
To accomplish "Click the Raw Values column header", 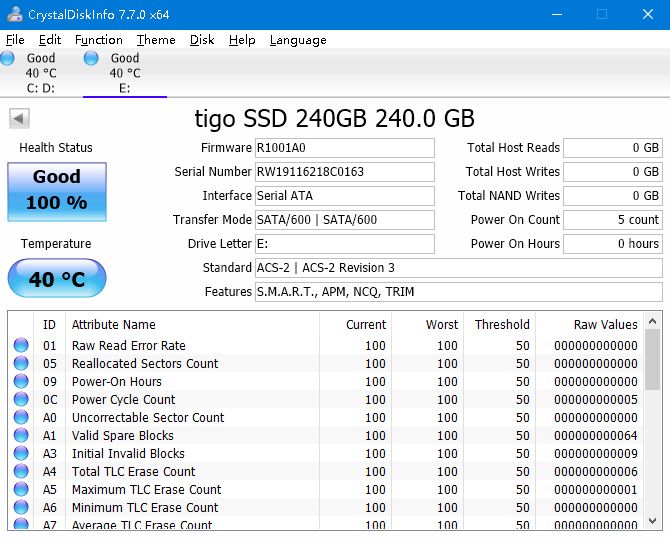I will coord(589,325).
